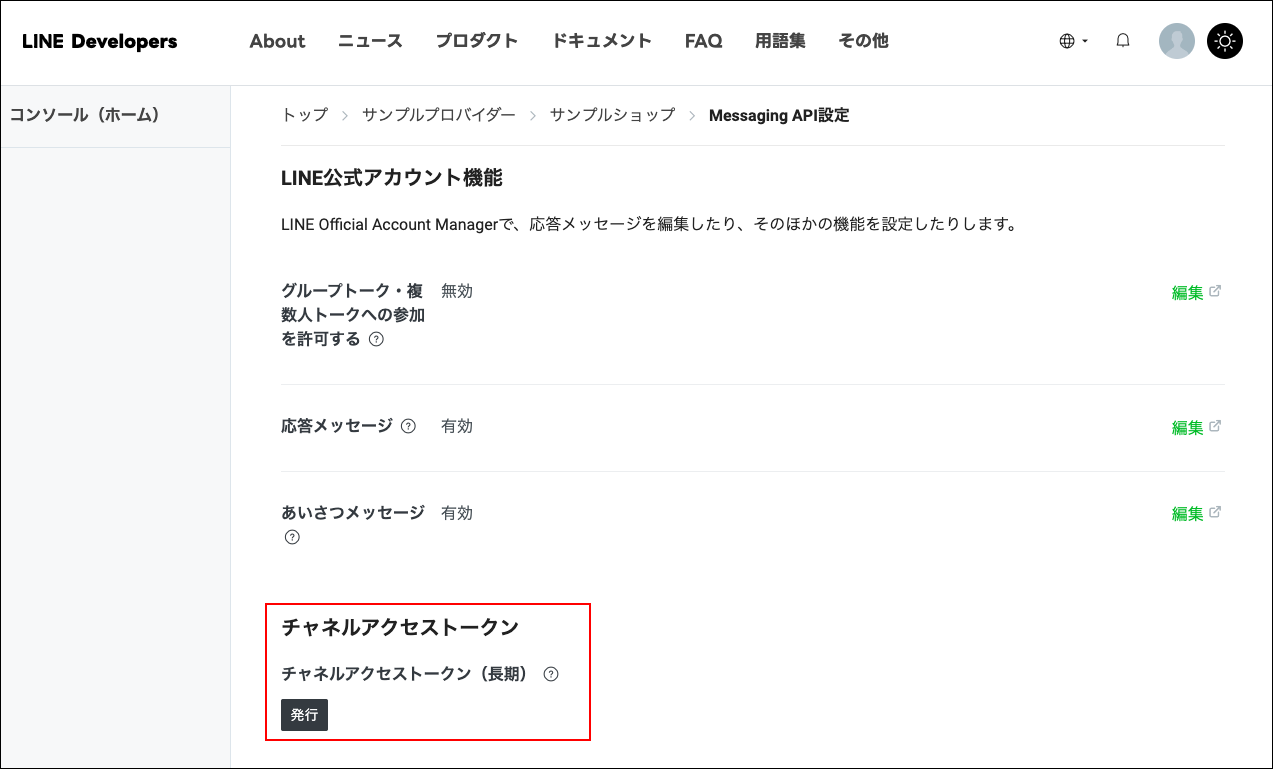Toggle the light/dark theme sun icon
This screenshot has width=1273, height=769.
(x=1225, y=41)
